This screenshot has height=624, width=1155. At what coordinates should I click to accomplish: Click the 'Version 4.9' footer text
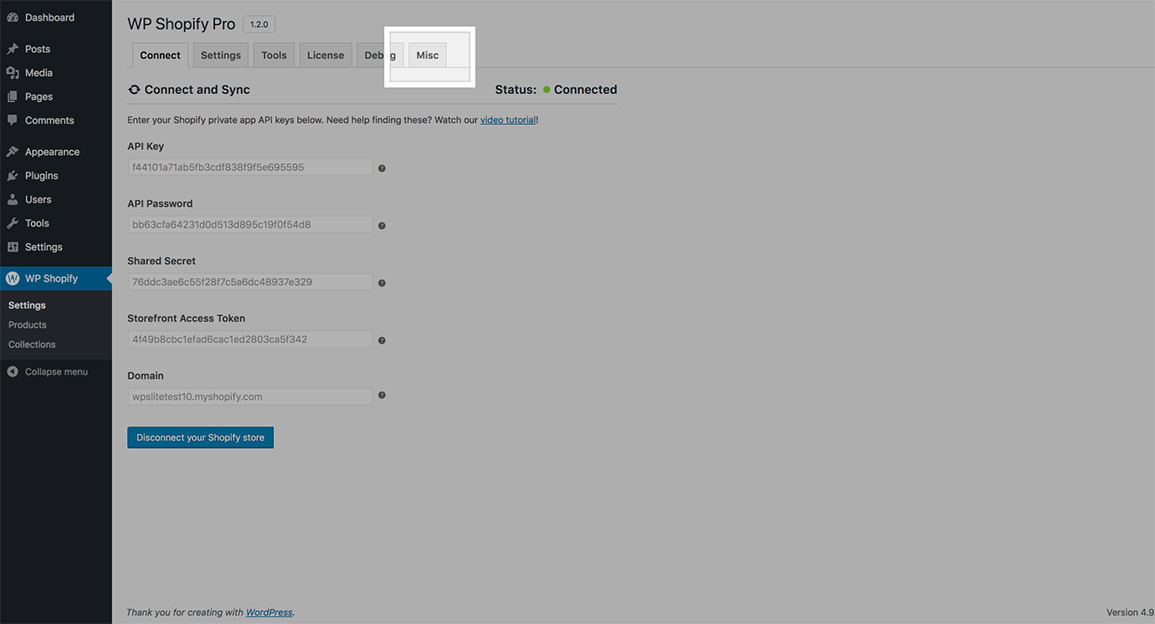(1130, 612)
